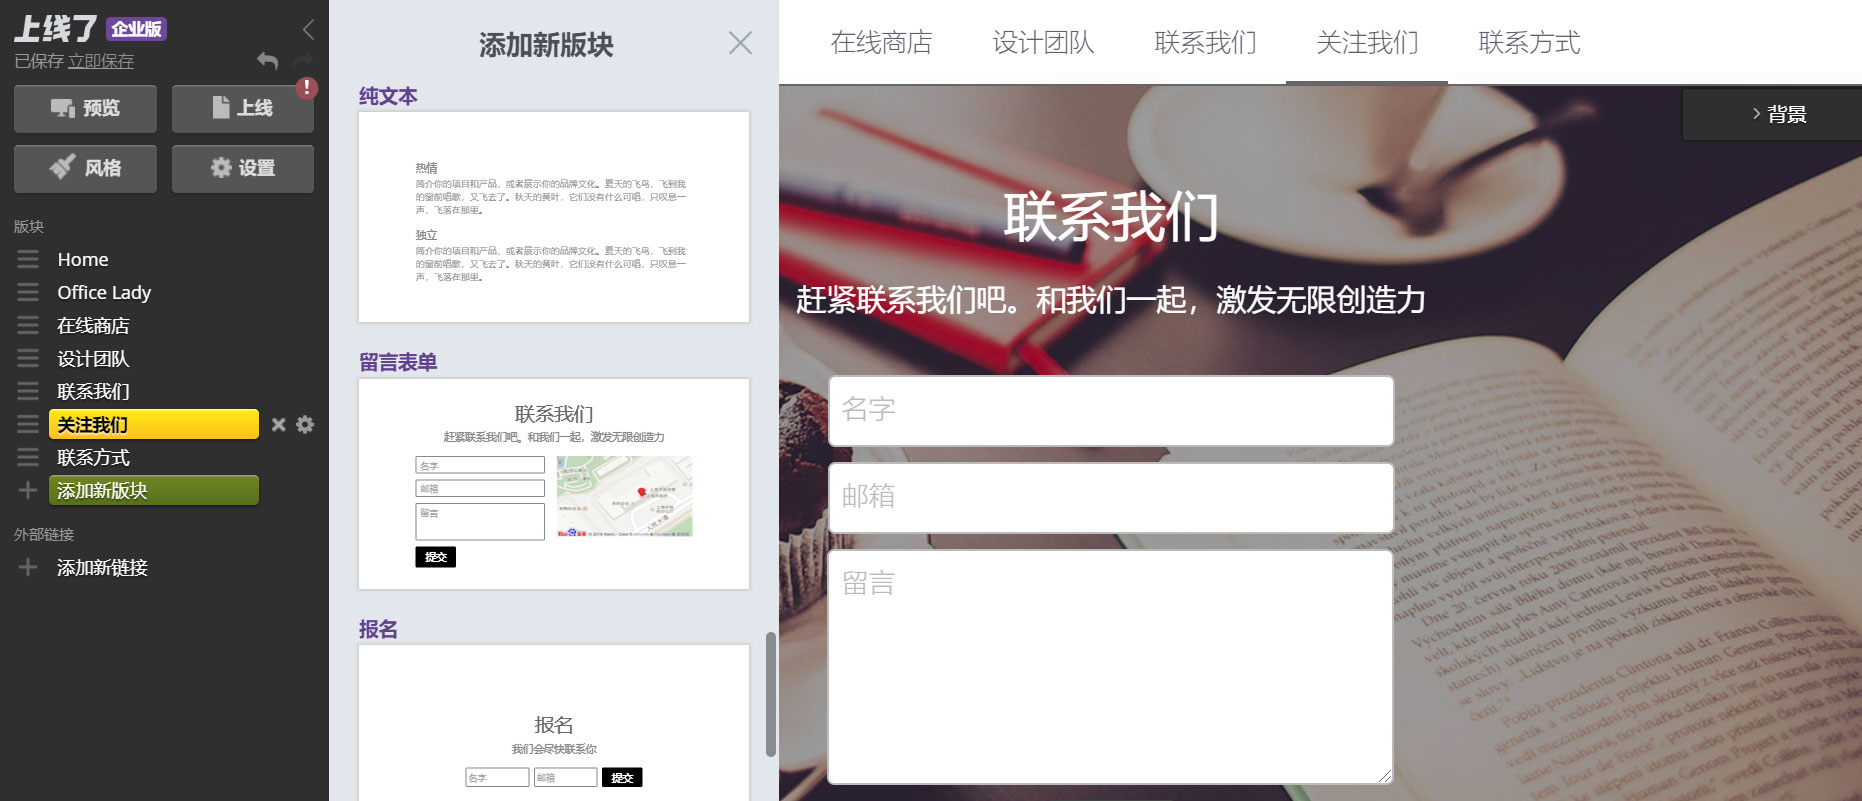
Task: Select 联系我们 section in sidebar
Action: [x=93, y=391]
